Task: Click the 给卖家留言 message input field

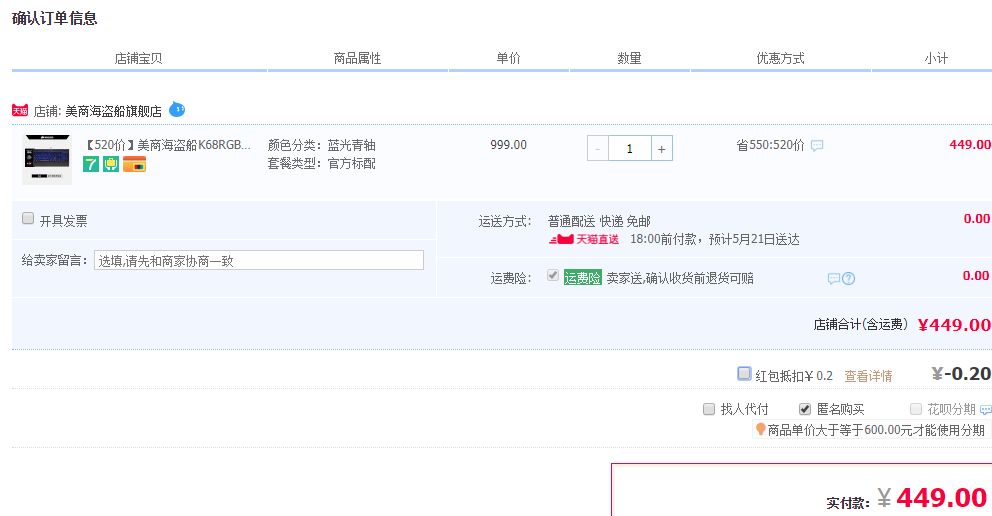Action: tap(259, 261)
